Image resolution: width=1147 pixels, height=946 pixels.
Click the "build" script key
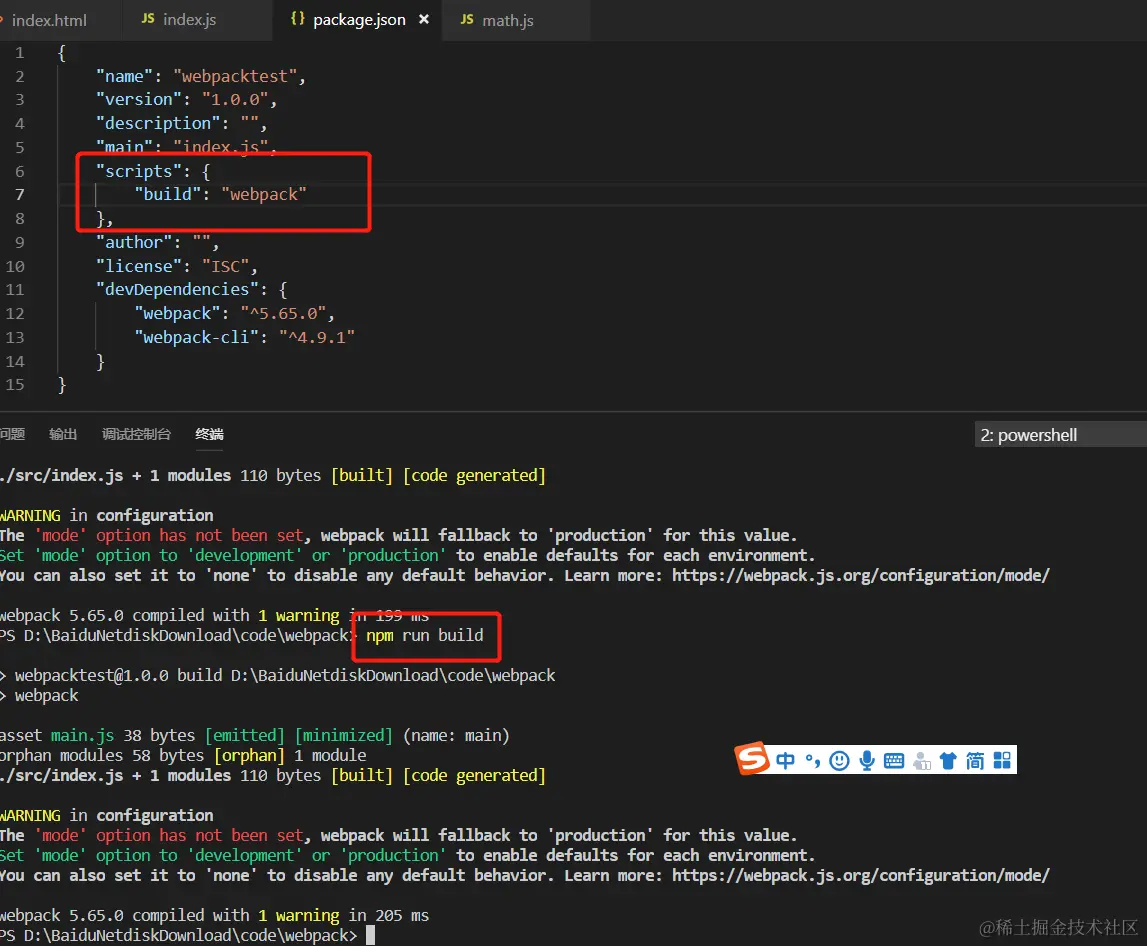pyautogui.click(x=168, y=195)
